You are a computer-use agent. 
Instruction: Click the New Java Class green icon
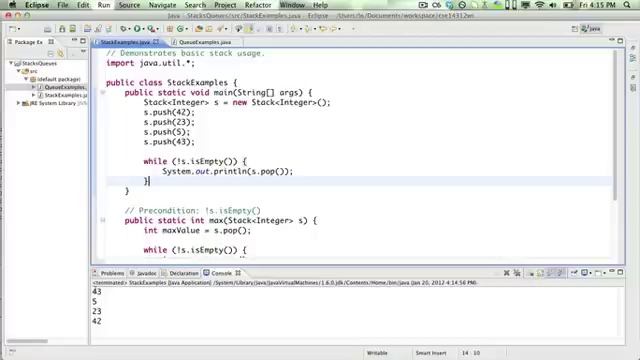[180, 29]
